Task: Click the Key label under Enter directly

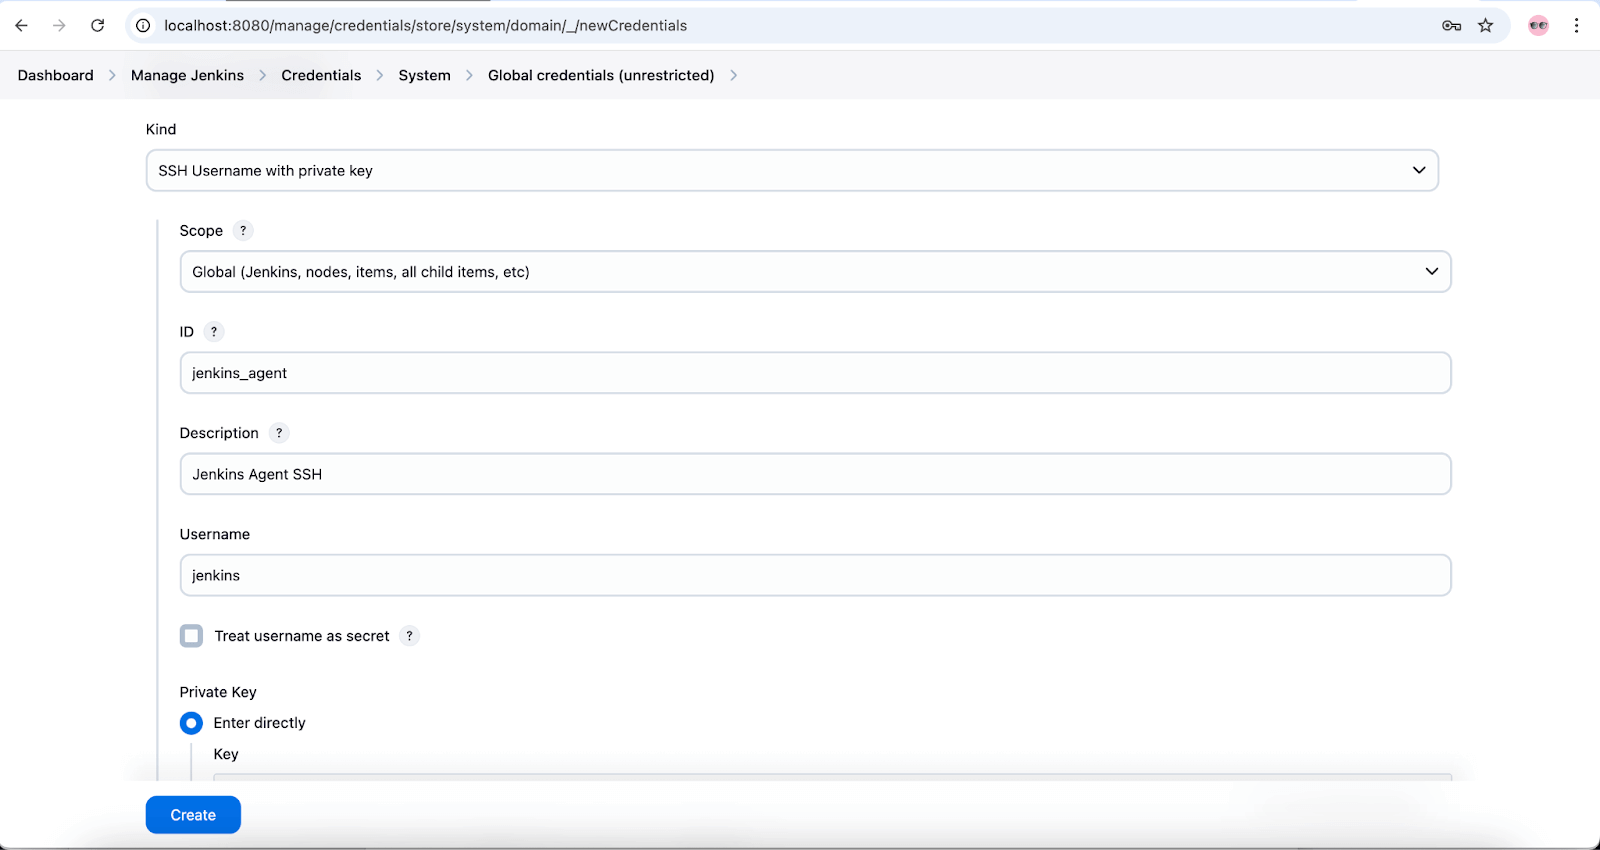Action: point(226,754)
